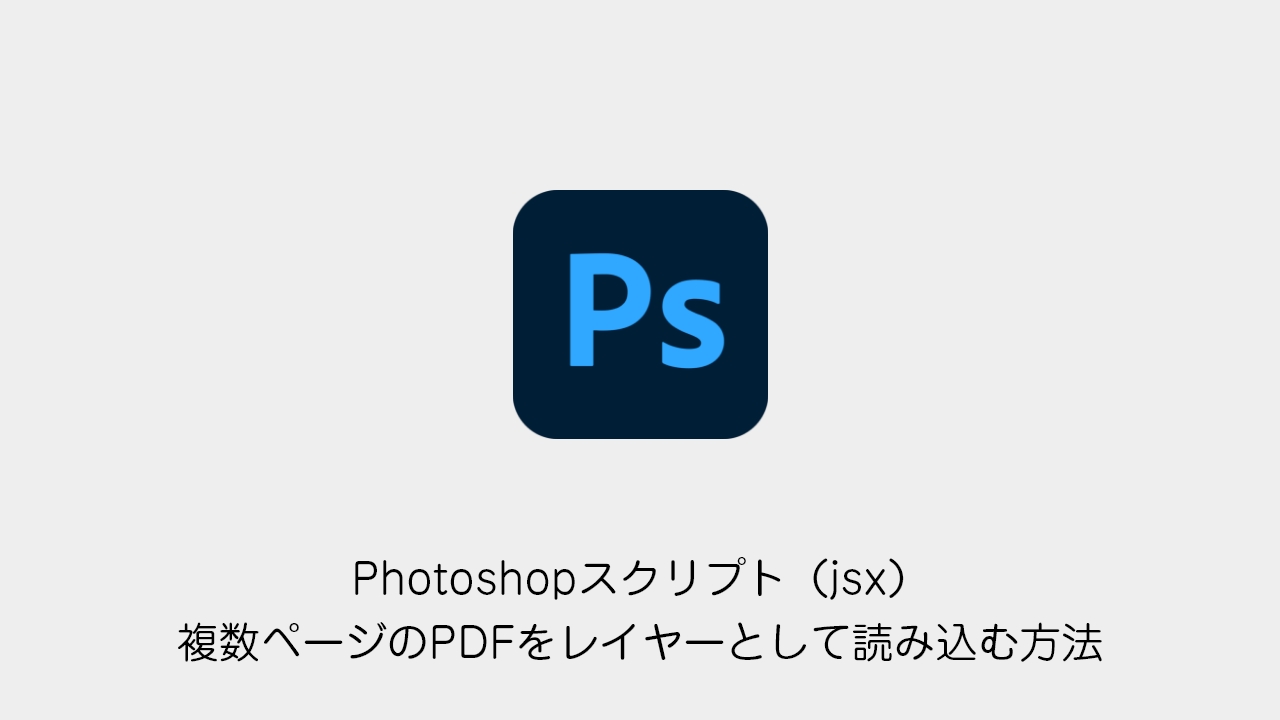Click the 方法 text ending the title

click(1060, 643)
